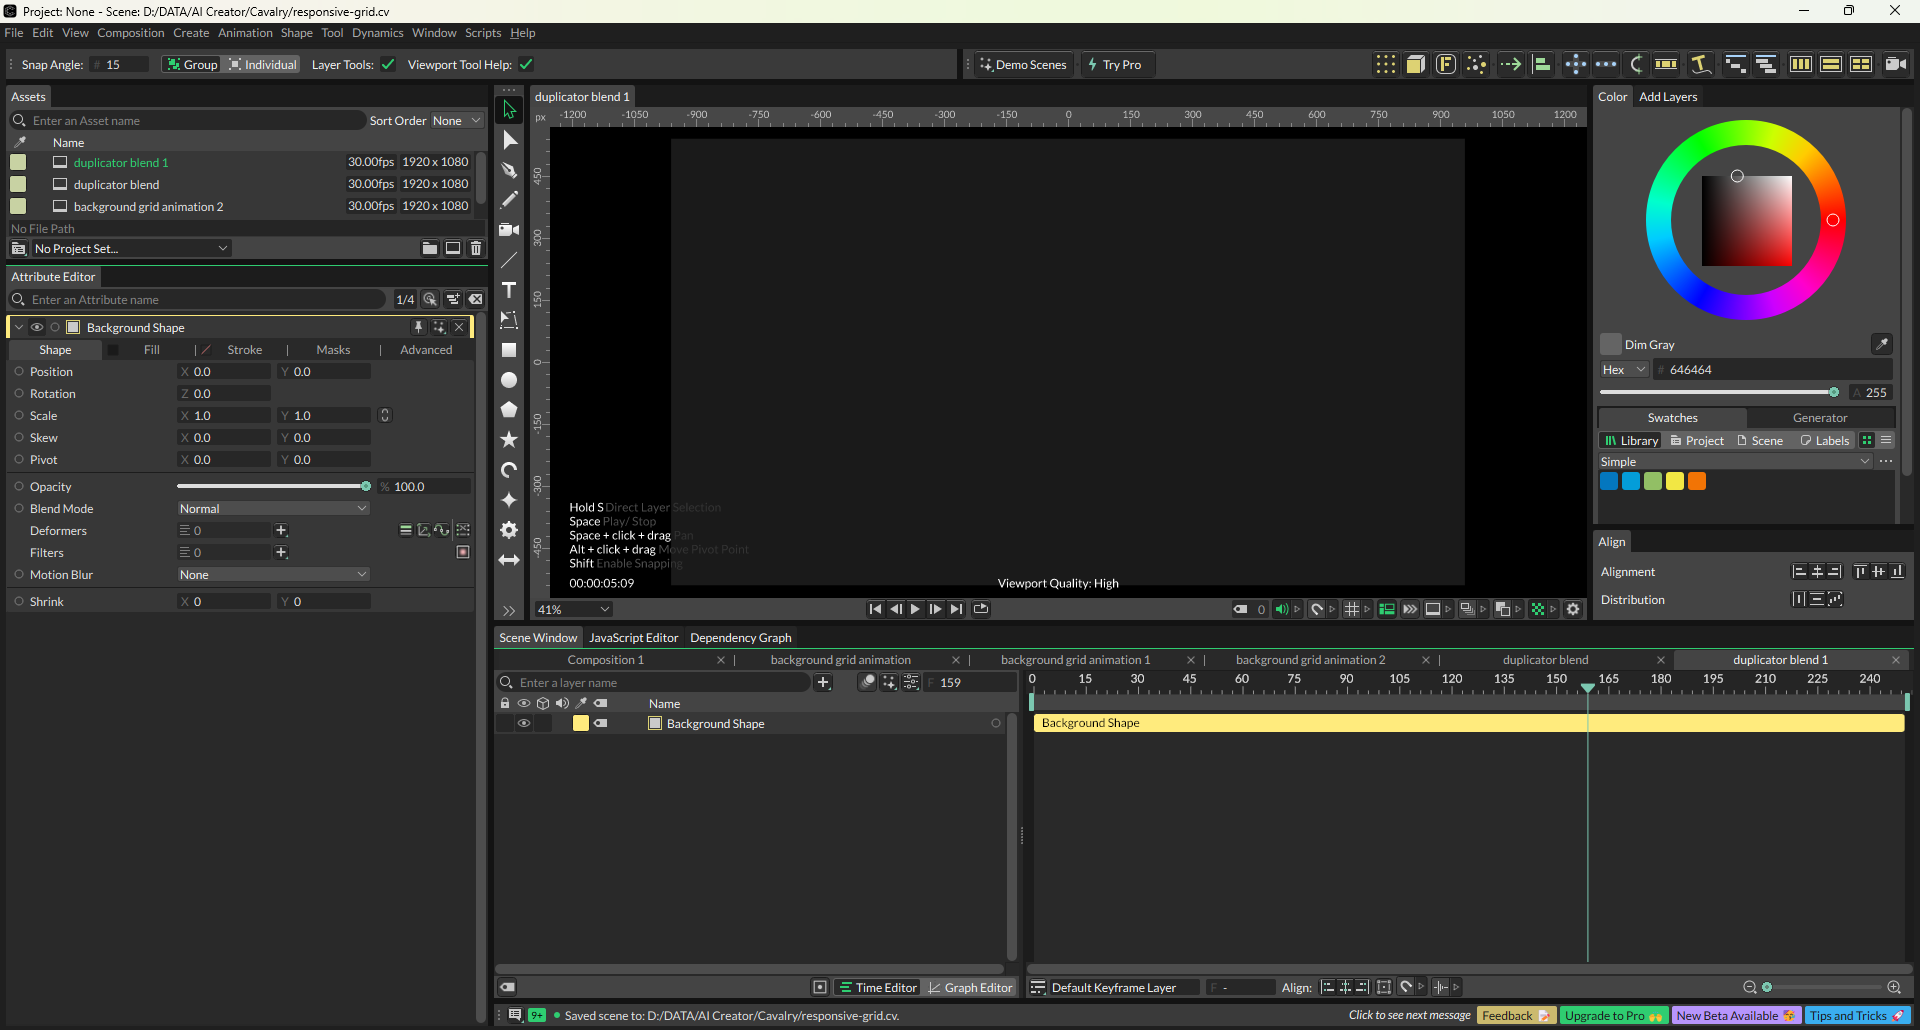
Task: Open the Sort Order dropdown
Action: tap(456, 121)
